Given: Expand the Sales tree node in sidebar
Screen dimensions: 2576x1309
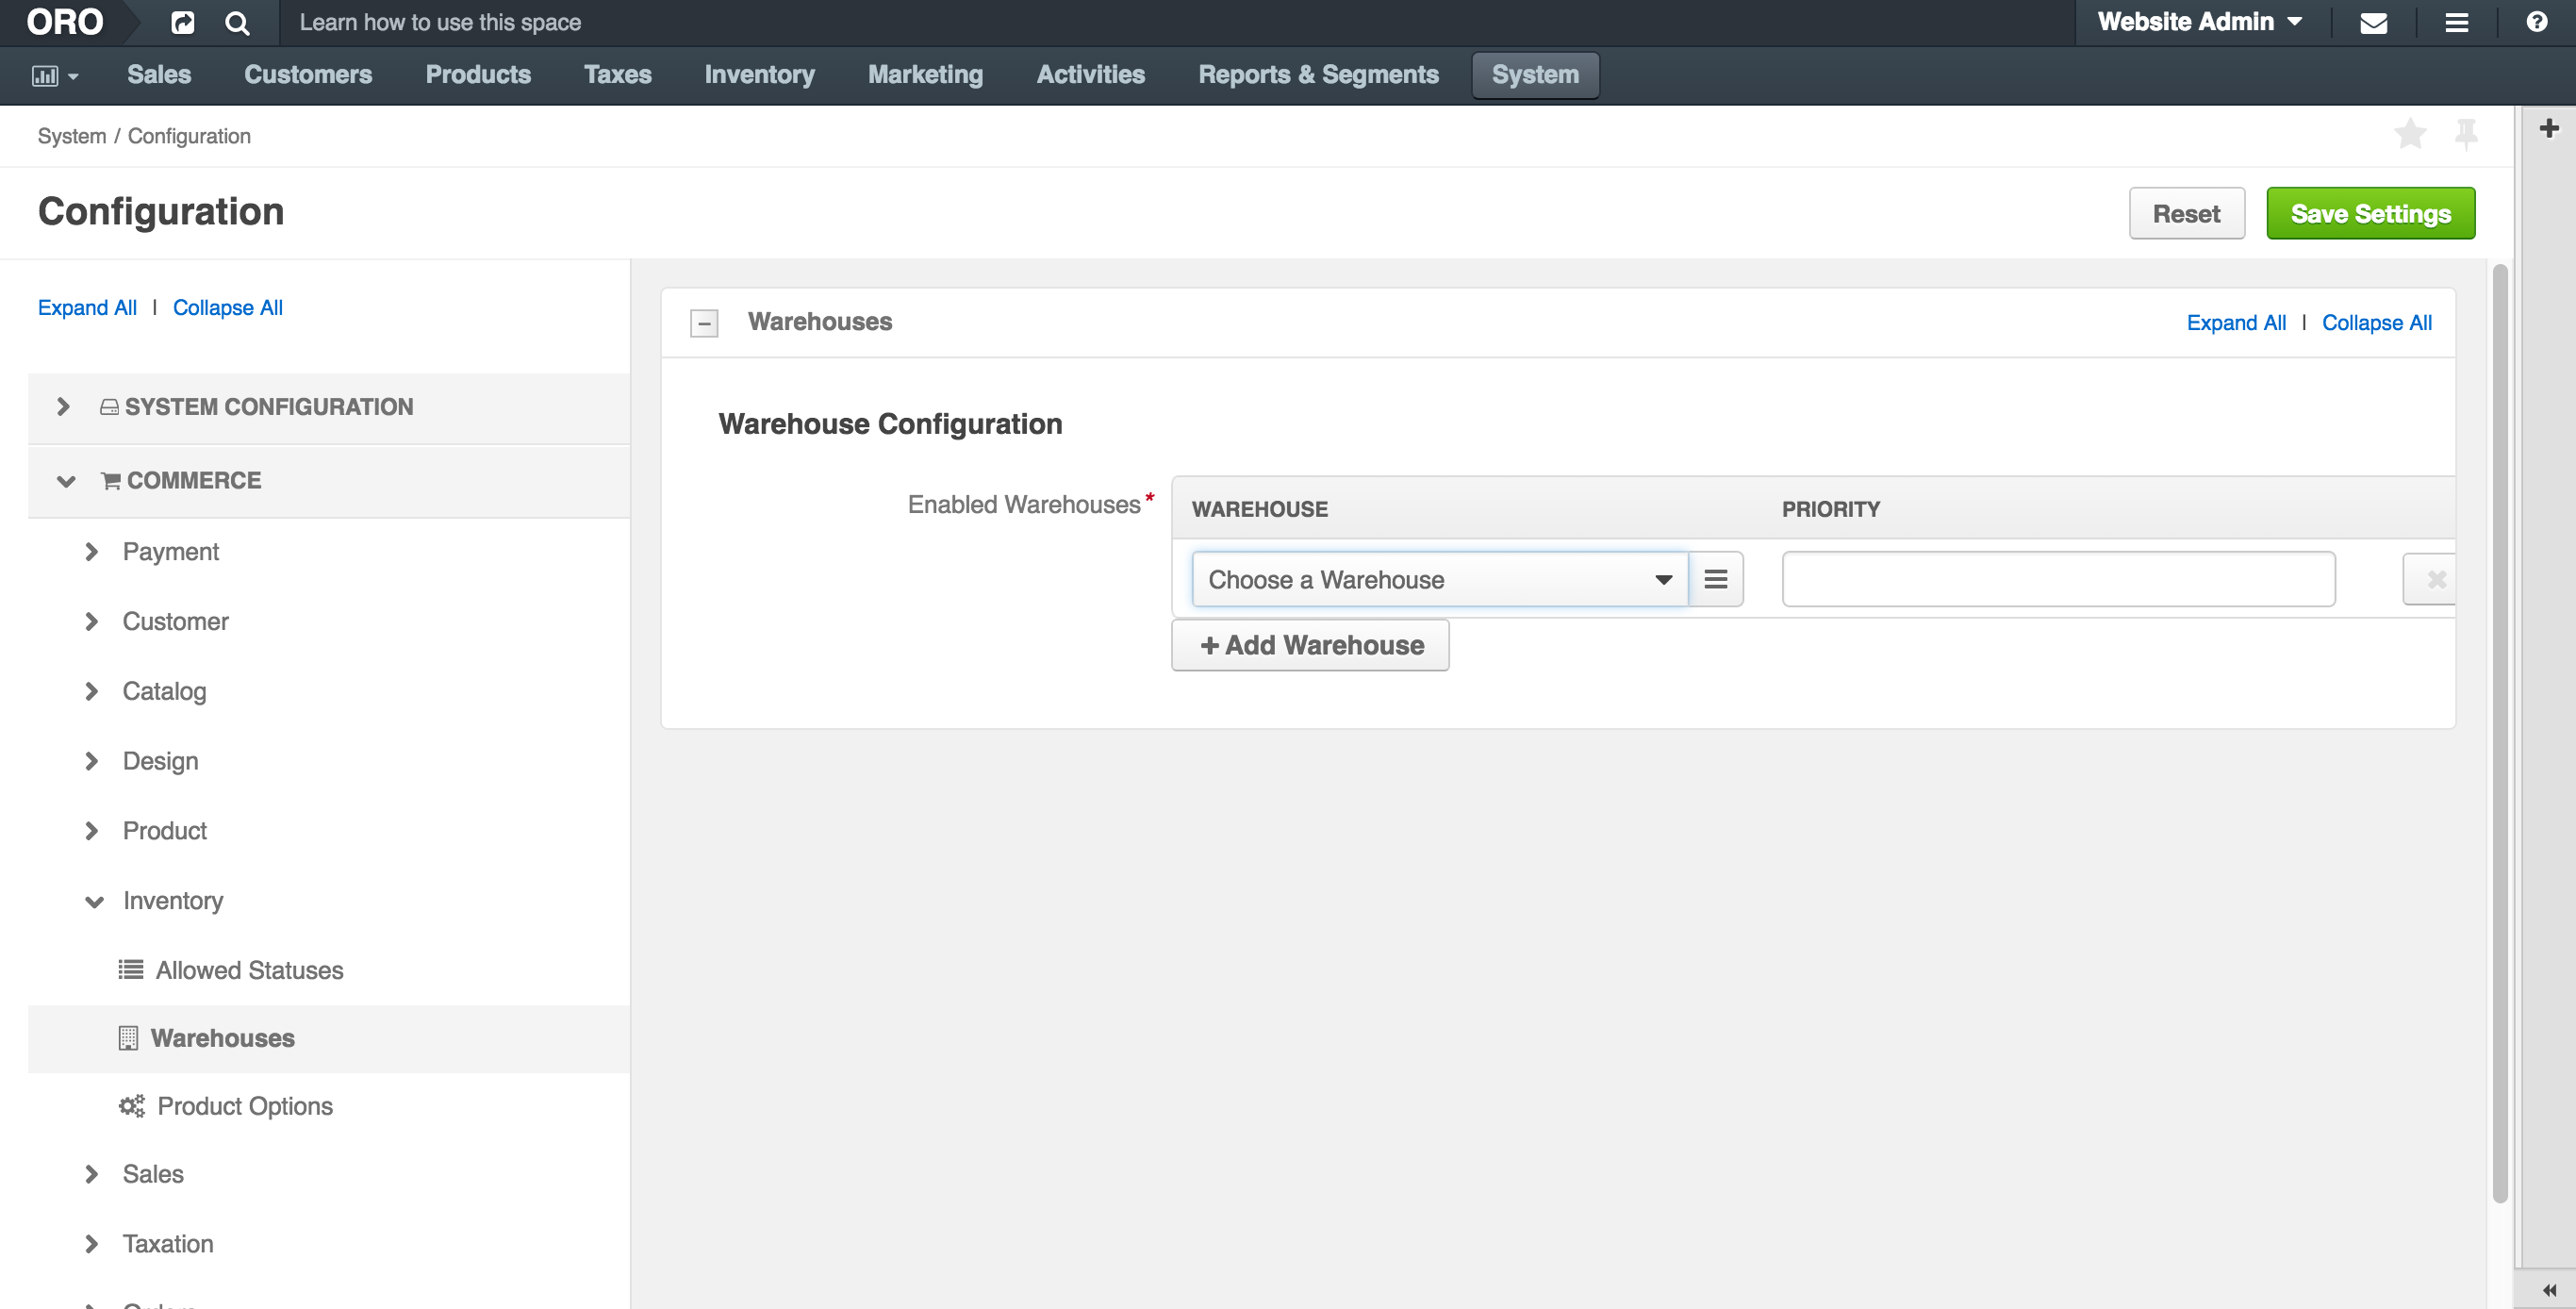Looking at the screenshot, I should pos(92,1174).
